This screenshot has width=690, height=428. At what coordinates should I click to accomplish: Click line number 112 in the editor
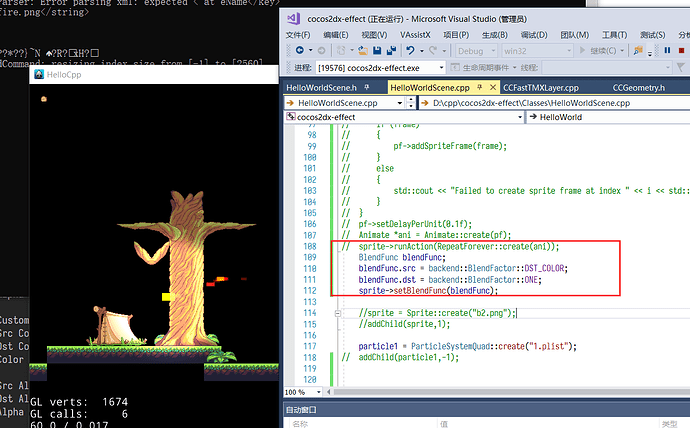click(310, 291)
